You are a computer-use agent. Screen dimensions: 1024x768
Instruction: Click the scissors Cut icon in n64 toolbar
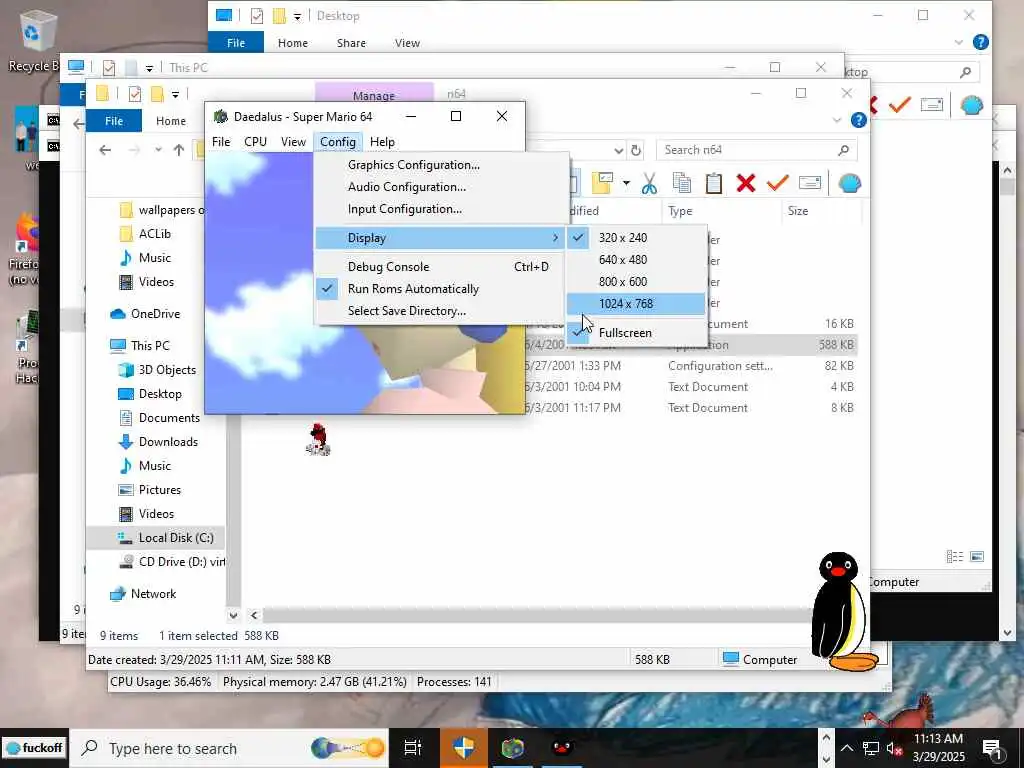tap(648, 184)
